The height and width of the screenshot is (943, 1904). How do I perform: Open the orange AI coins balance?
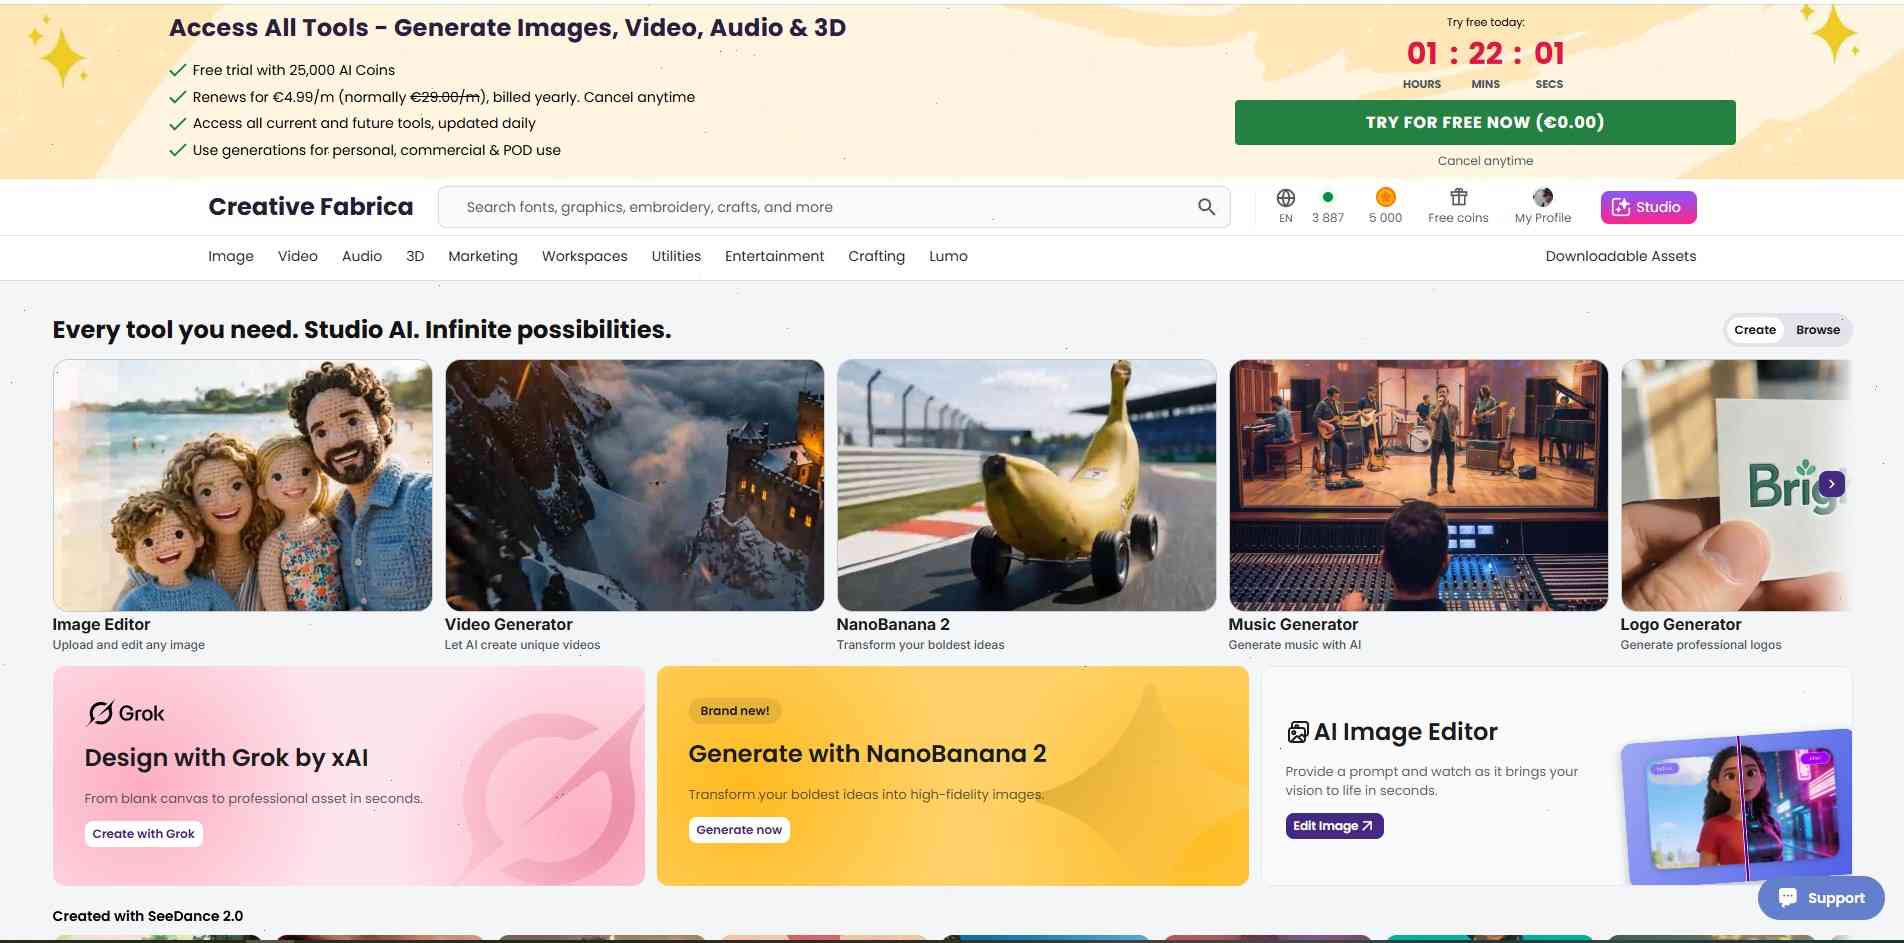[1385, 197]
